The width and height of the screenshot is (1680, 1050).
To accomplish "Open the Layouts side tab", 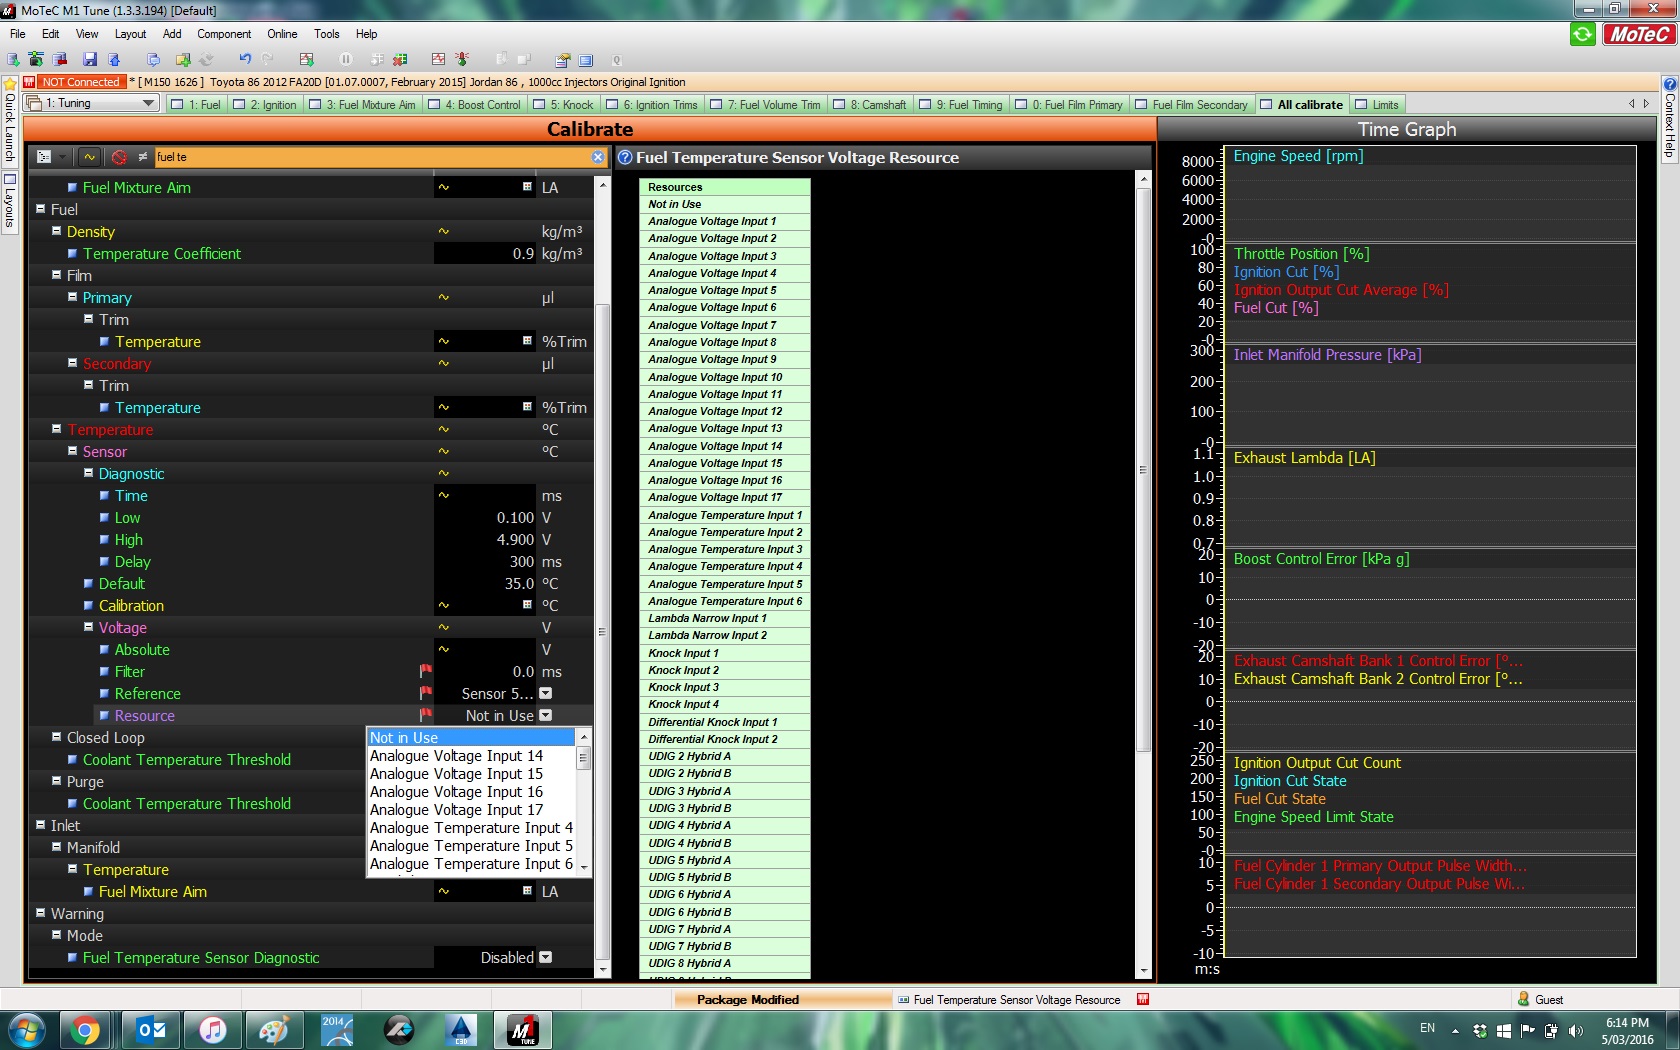I will coord(9,202).
